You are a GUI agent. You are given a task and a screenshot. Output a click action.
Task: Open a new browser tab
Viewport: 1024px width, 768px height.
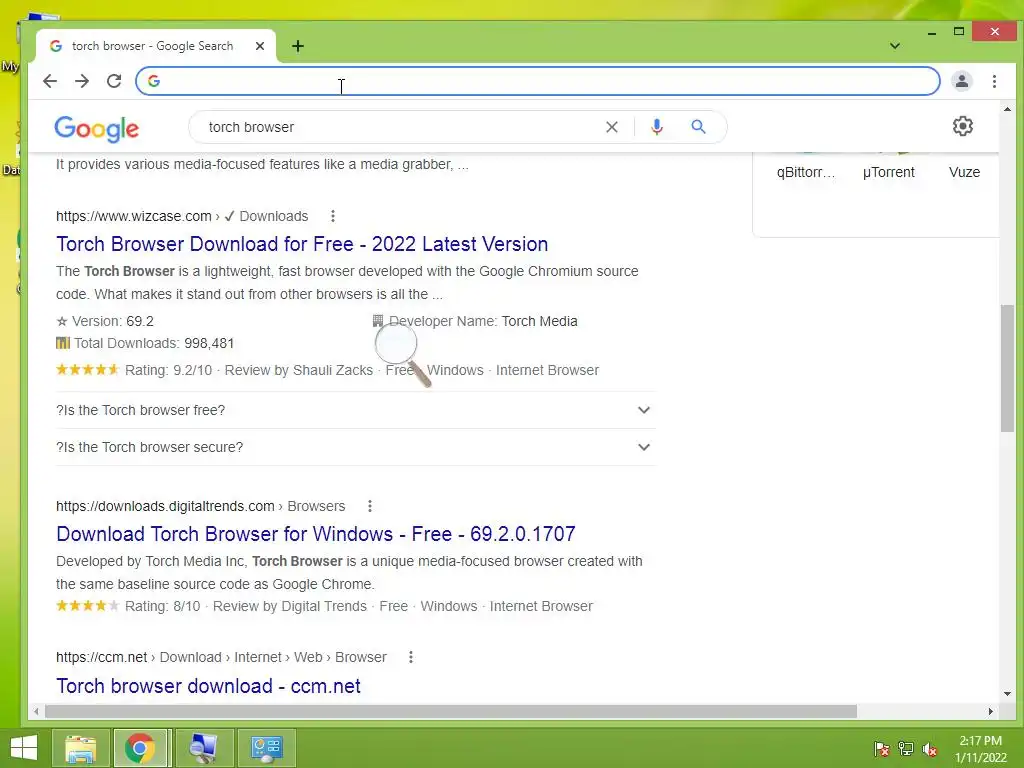pos(298,46)
